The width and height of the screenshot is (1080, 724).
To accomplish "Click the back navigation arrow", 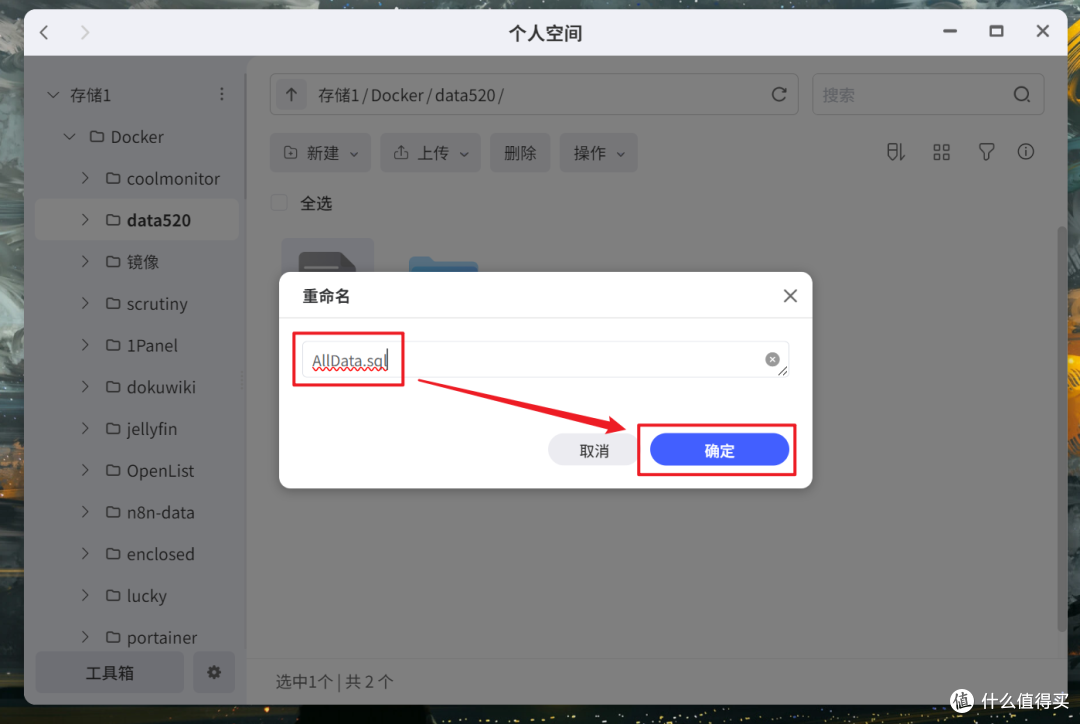I will pyautogui.click(x=44, y=32).
